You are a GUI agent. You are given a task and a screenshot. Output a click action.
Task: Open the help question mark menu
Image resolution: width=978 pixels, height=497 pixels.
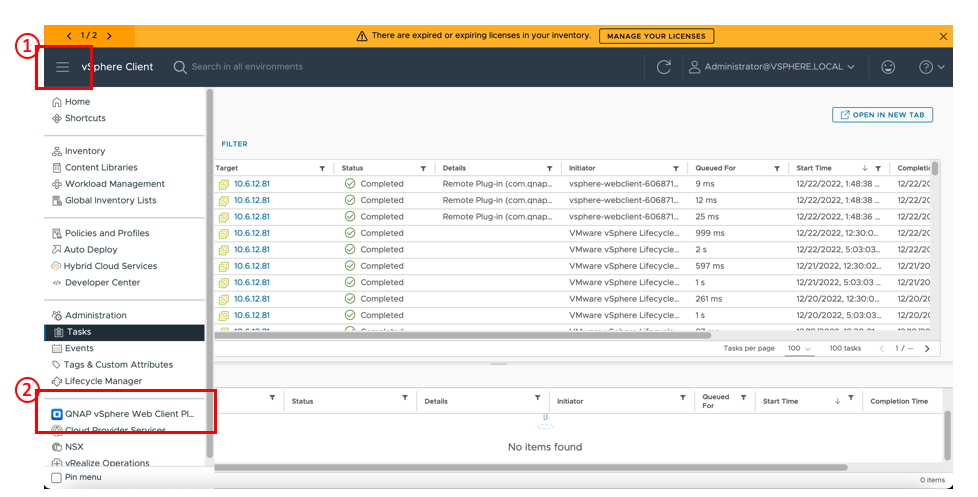[926, 67]
